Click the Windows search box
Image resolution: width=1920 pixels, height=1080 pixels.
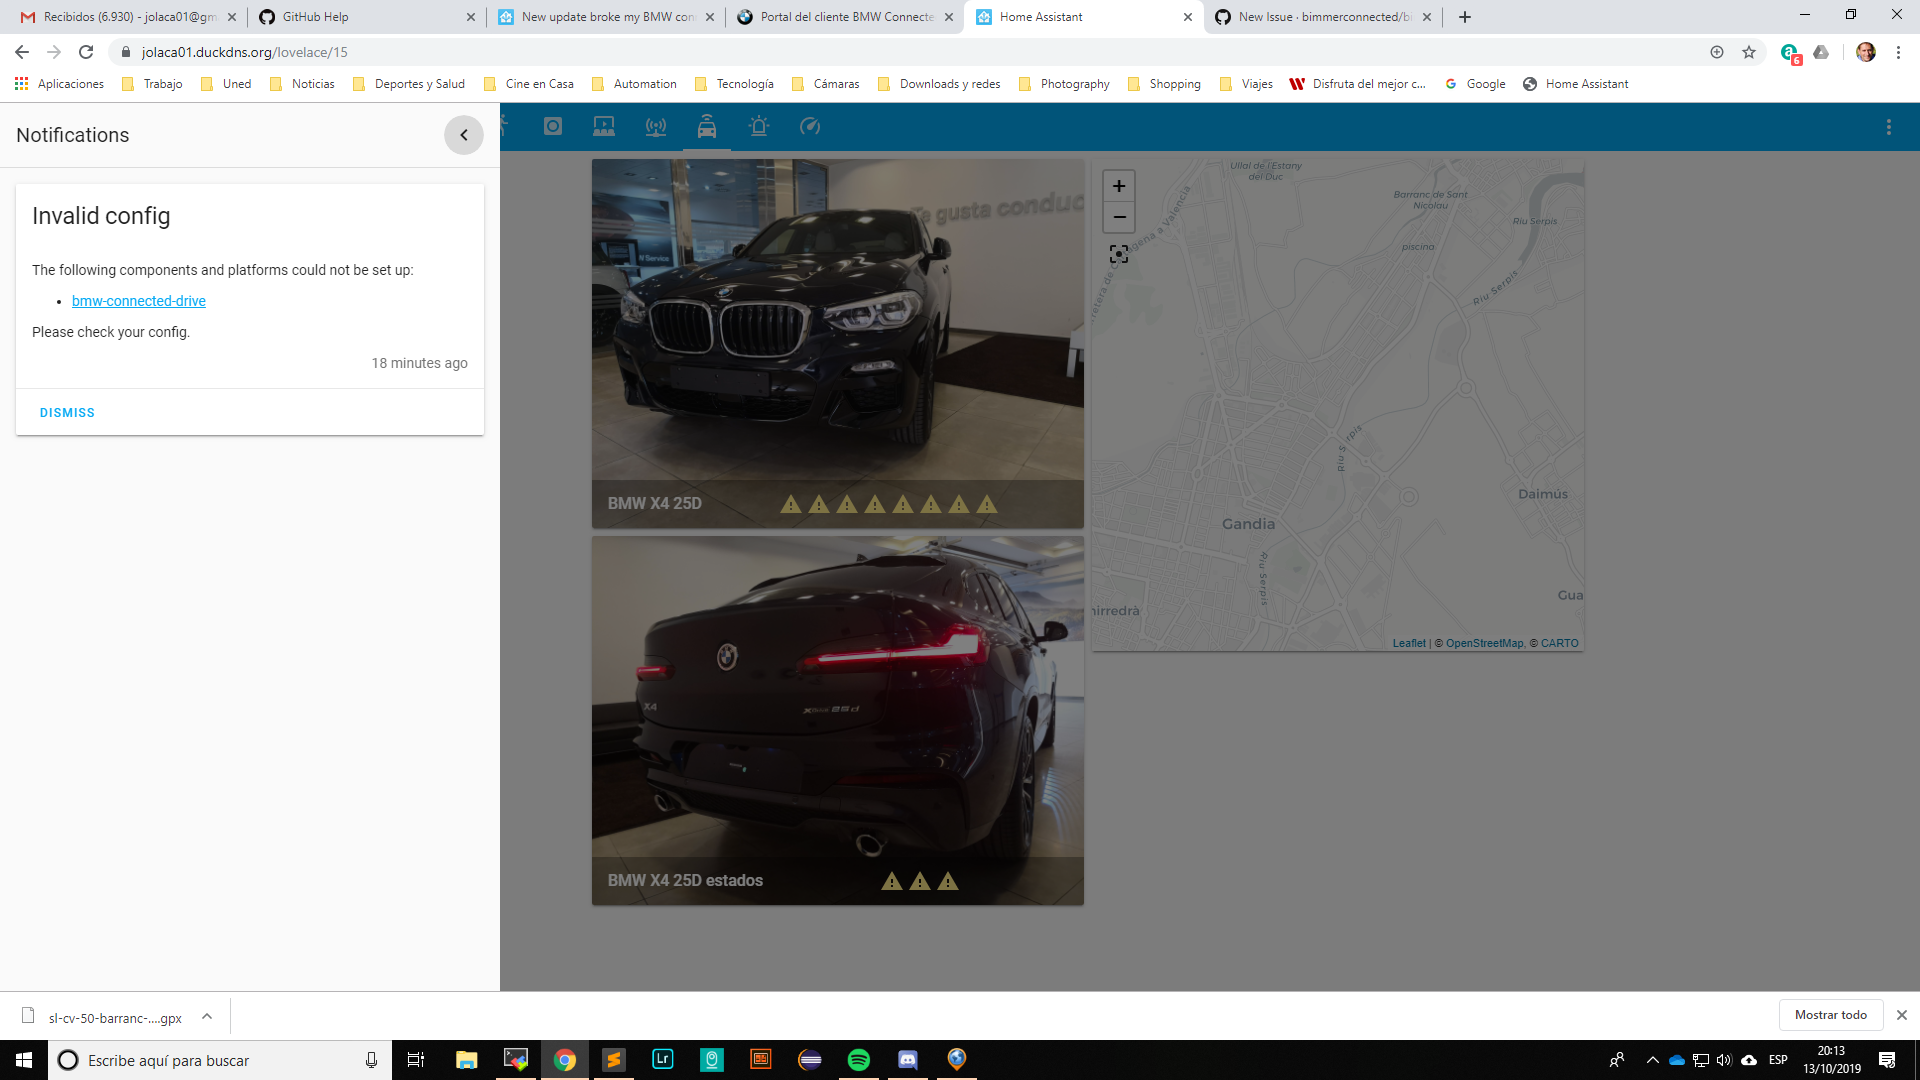coord(220,1060)
